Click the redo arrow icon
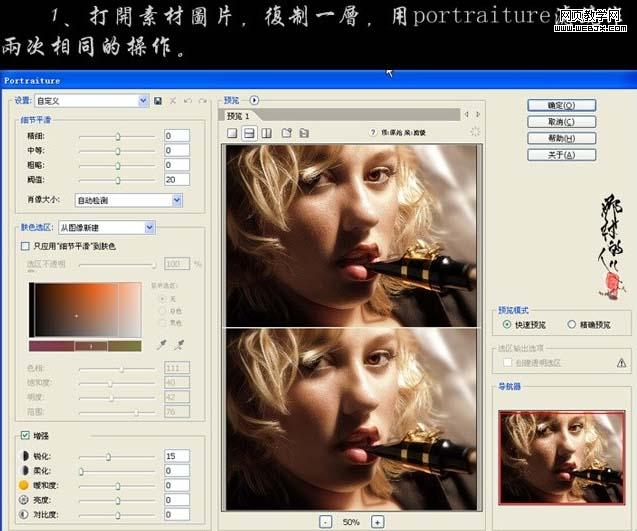Image resolution: width=637 pixels, height=531 pixels. pyautogui.click(x=203, y=100)
